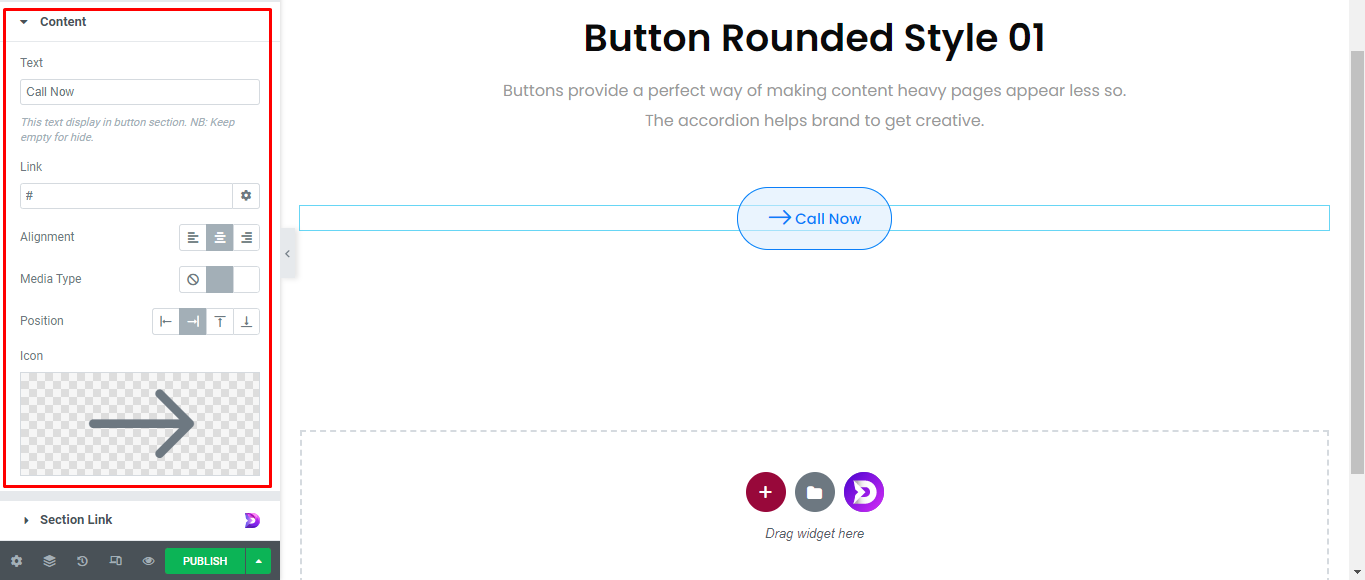
Task: Switch to Responsive Mode
Action: click(x=115, y=561)
